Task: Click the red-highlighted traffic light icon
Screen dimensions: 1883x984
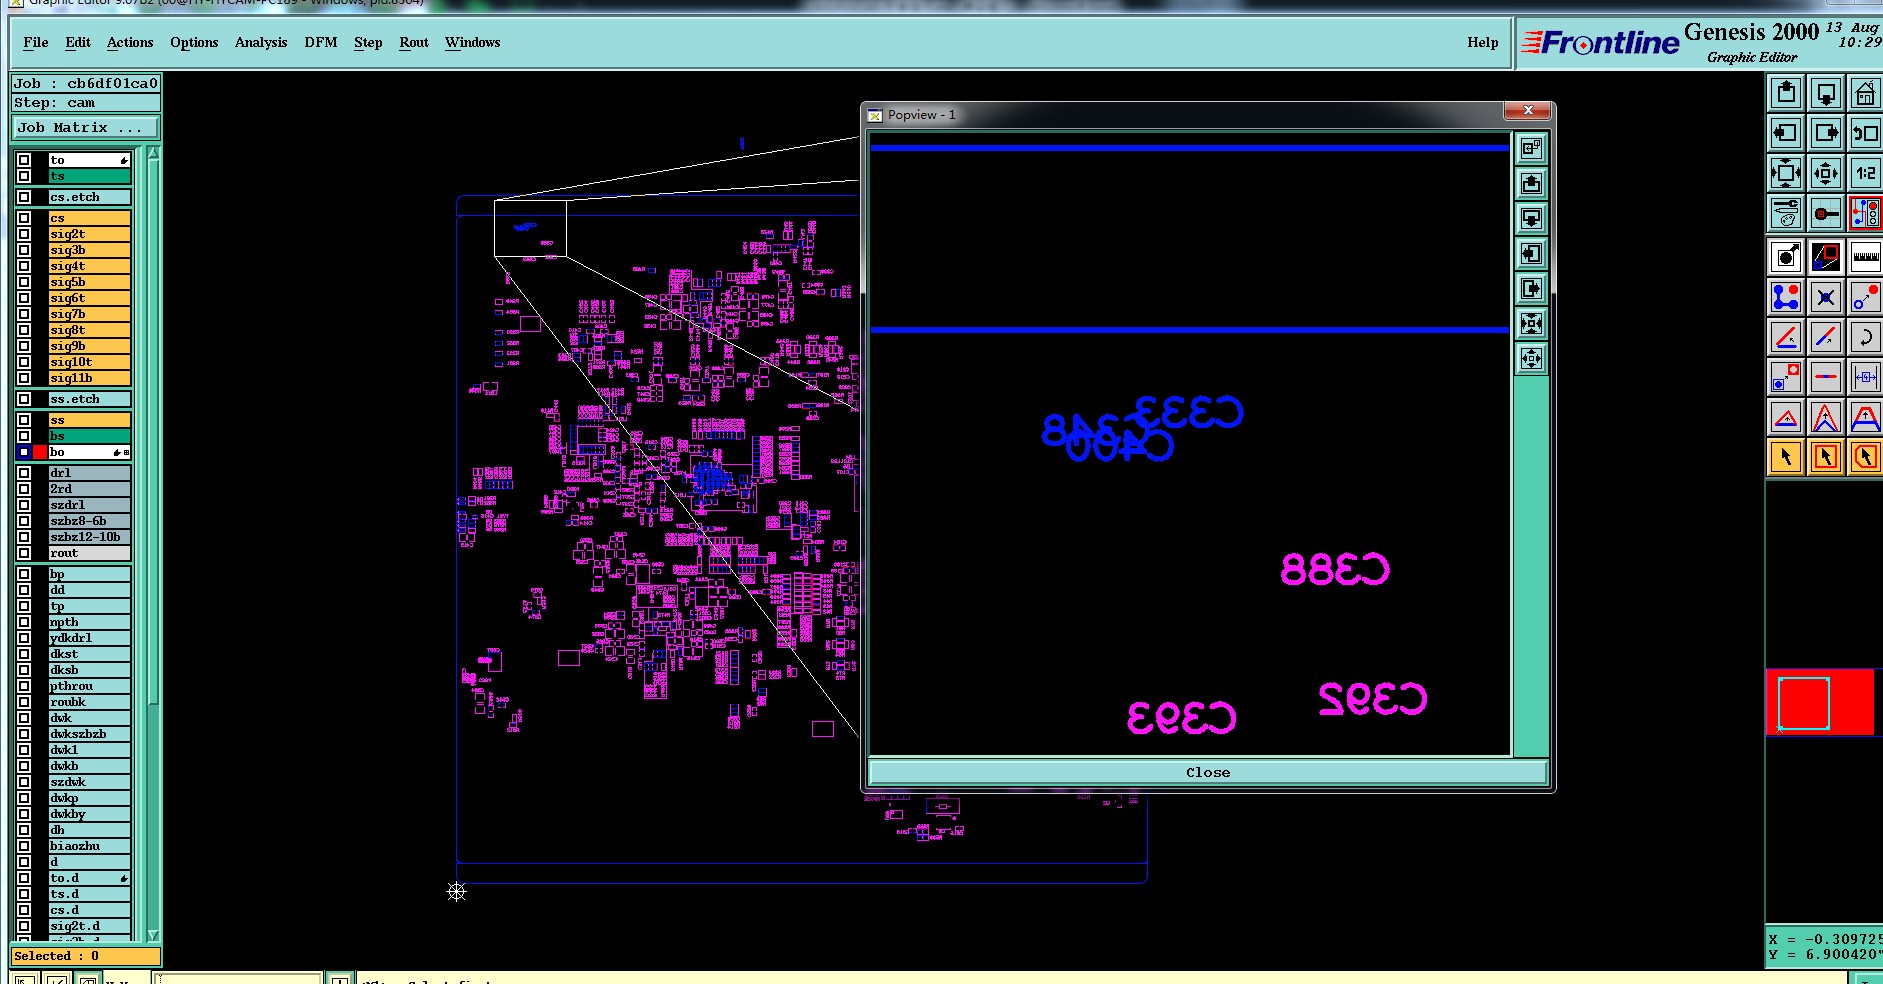Action: tap(1865, 213)
